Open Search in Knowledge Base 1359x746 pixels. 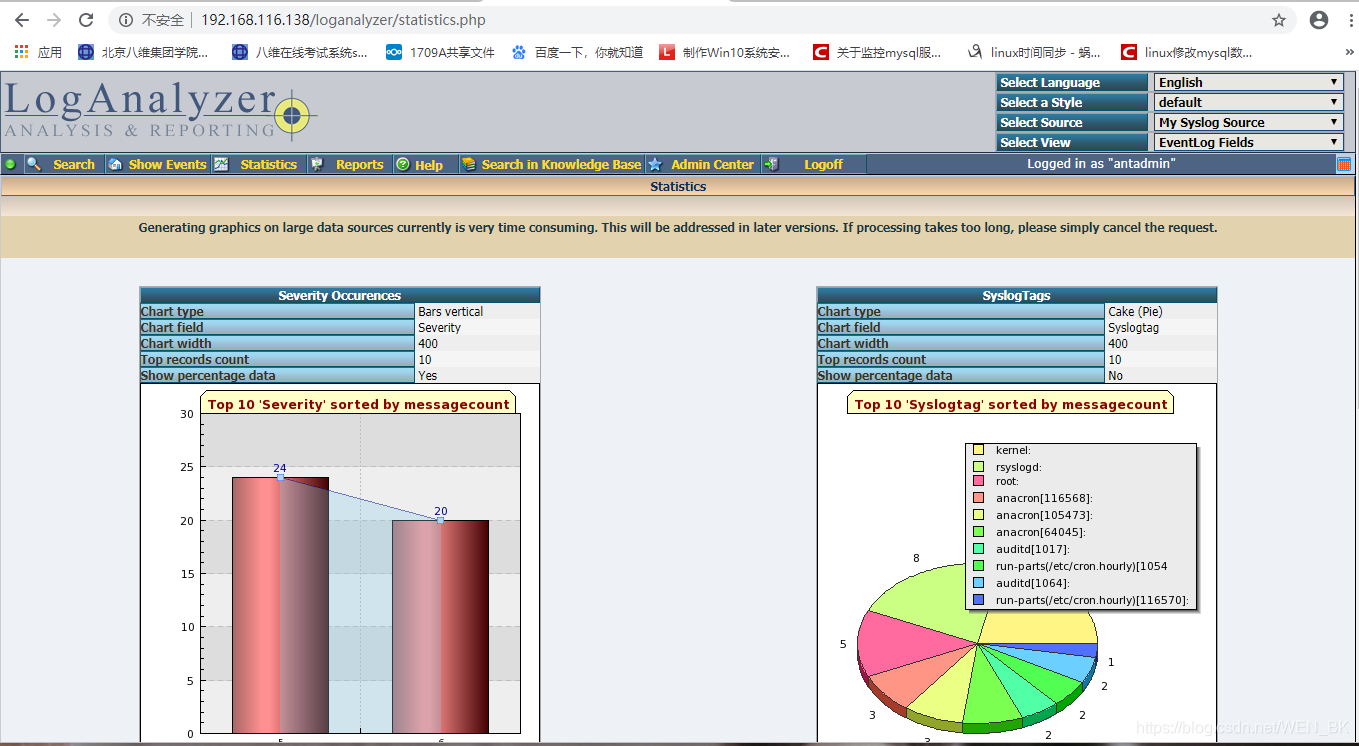(x=561, y=164)
